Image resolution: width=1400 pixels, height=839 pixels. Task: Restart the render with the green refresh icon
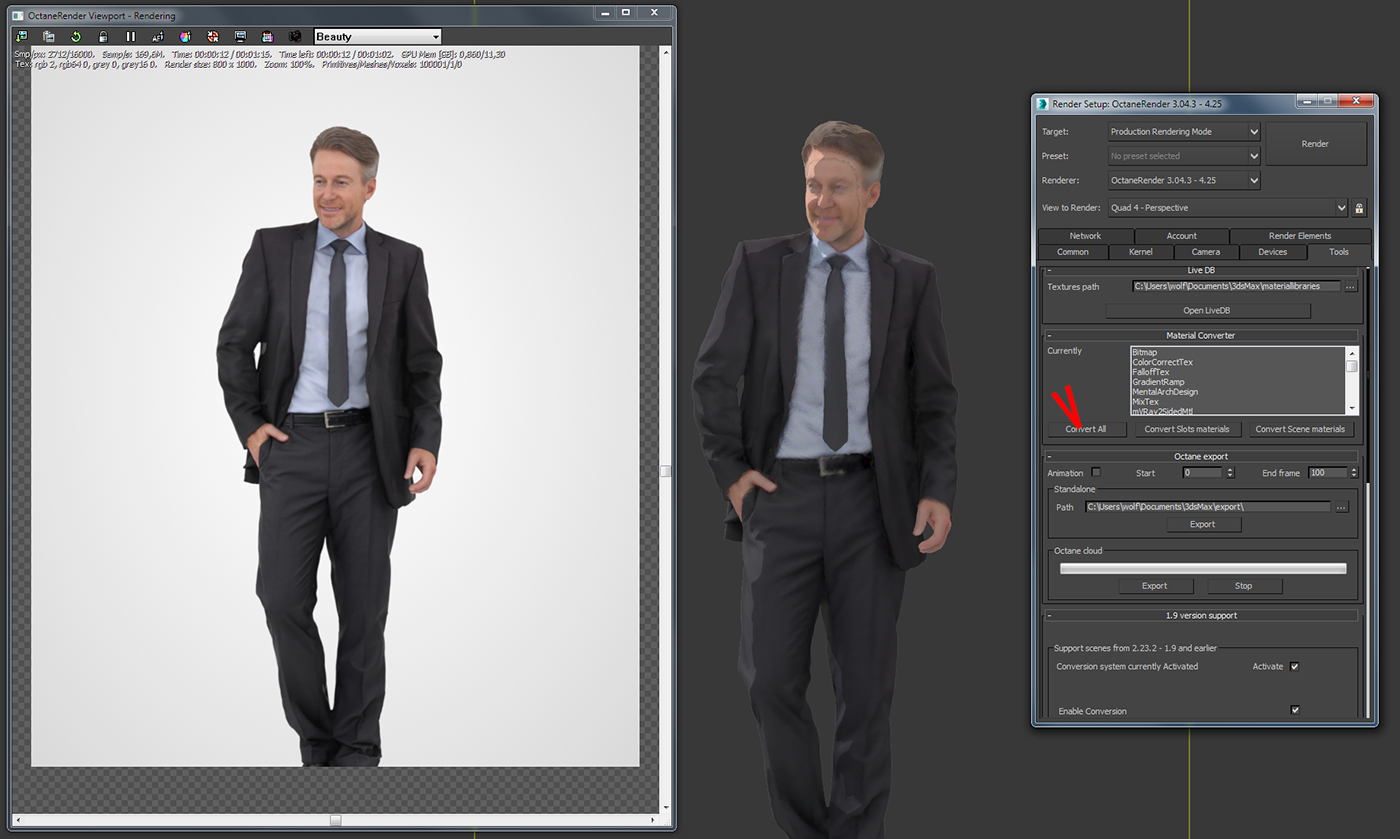click(x=76, y=37)
